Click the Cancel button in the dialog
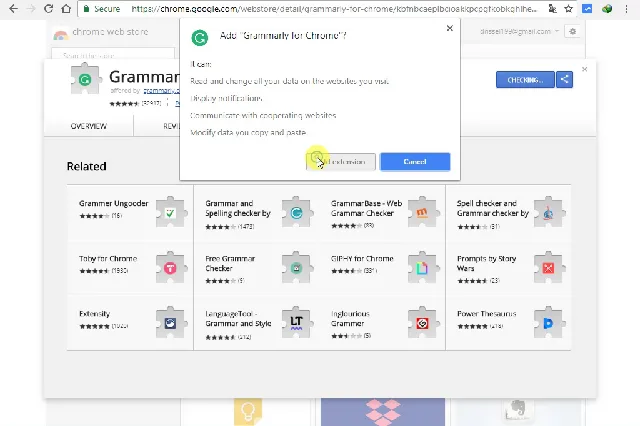Viewport: 640px width, 426px height. [415, 161]
